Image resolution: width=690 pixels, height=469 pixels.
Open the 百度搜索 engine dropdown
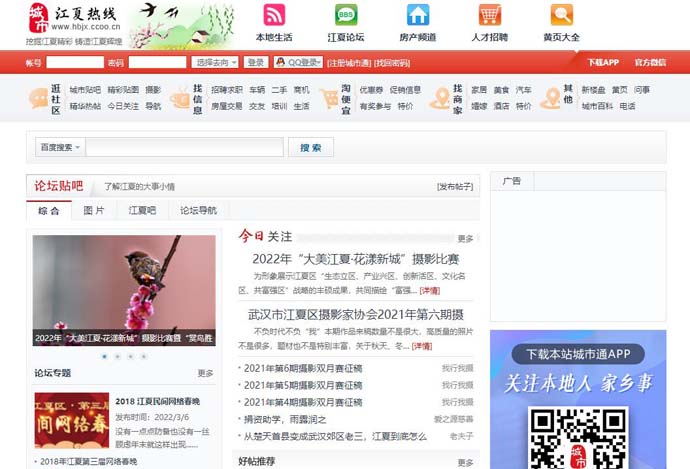(x=60, y=147)
